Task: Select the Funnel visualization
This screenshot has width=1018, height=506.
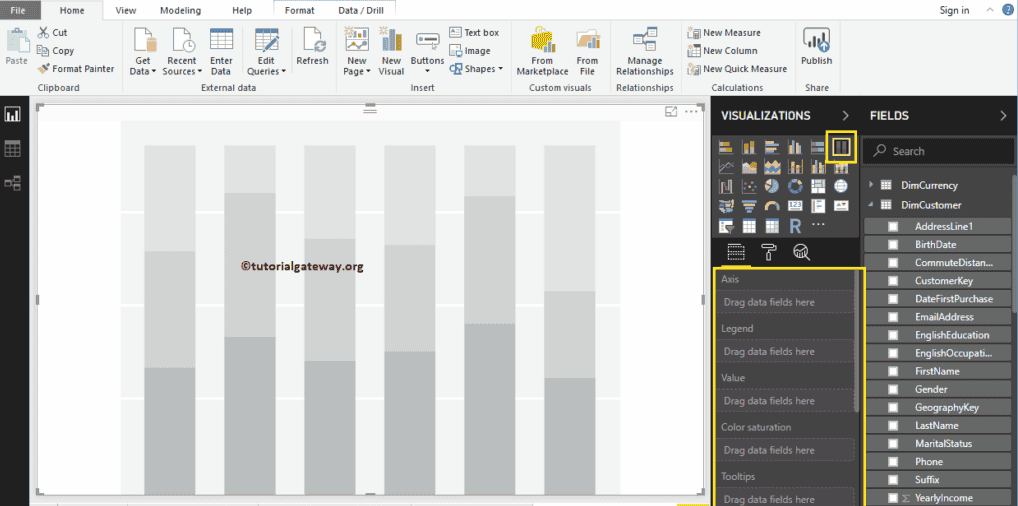Action: [749, 207]
